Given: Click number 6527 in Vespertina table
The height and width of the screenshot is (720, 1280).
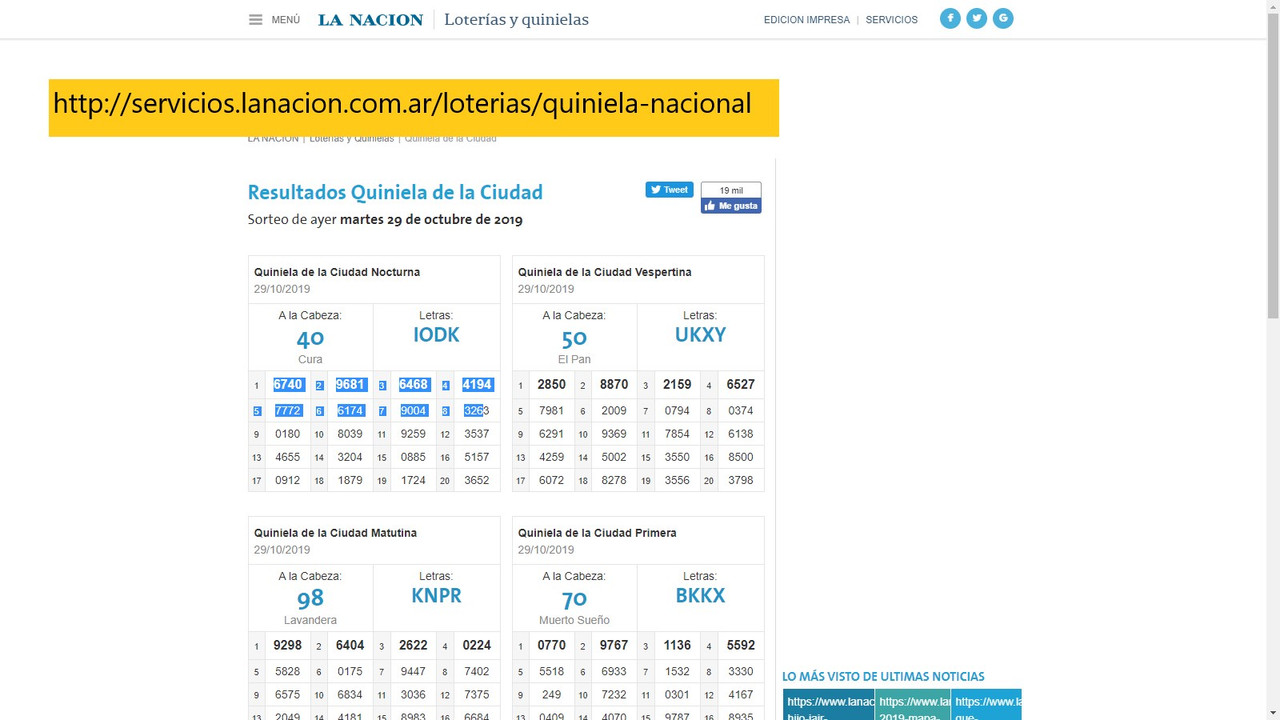Looking at the screenshot, I should [x=741, y=384].
